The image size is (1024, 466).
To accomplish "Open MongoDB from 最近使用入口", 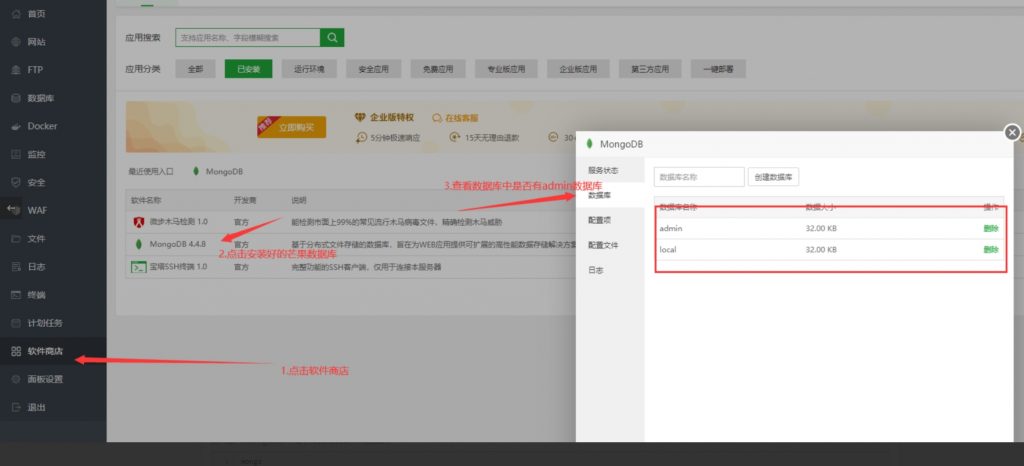I will coord(224,172).
